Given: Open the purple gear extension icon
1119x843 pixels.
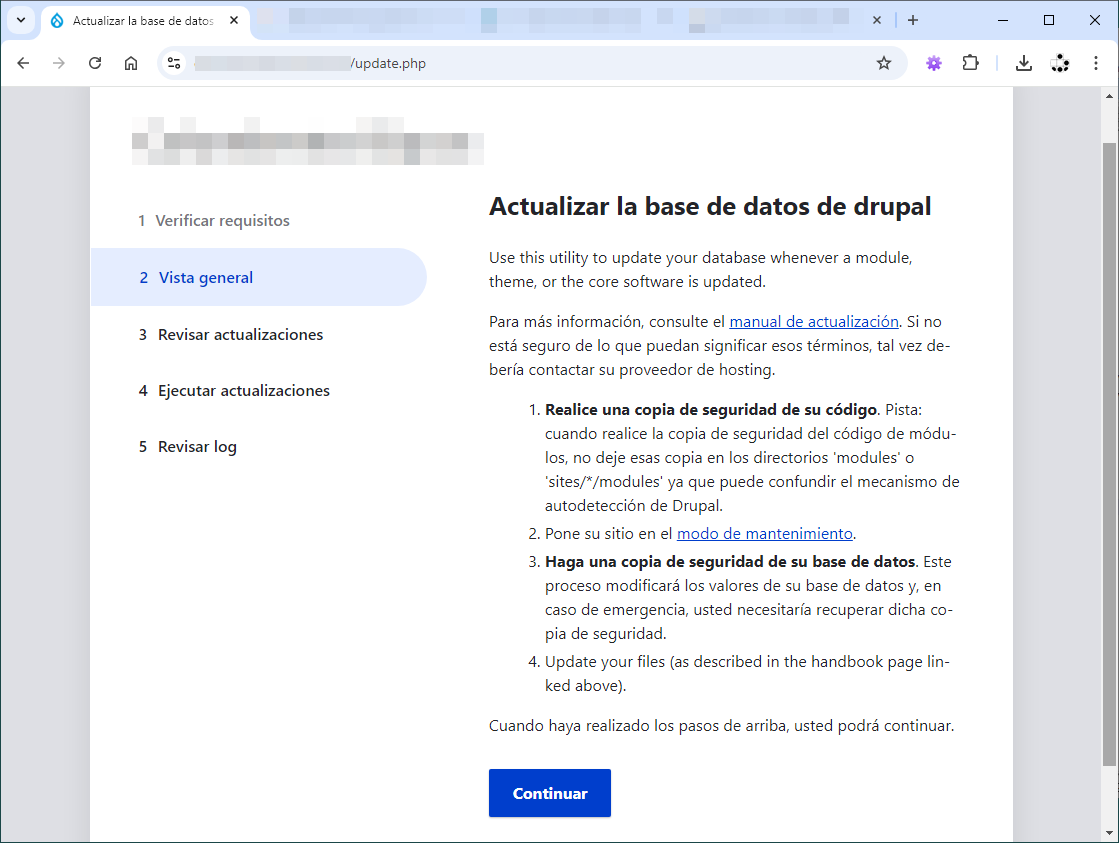Looking at the screenshot, I should 933,63.
